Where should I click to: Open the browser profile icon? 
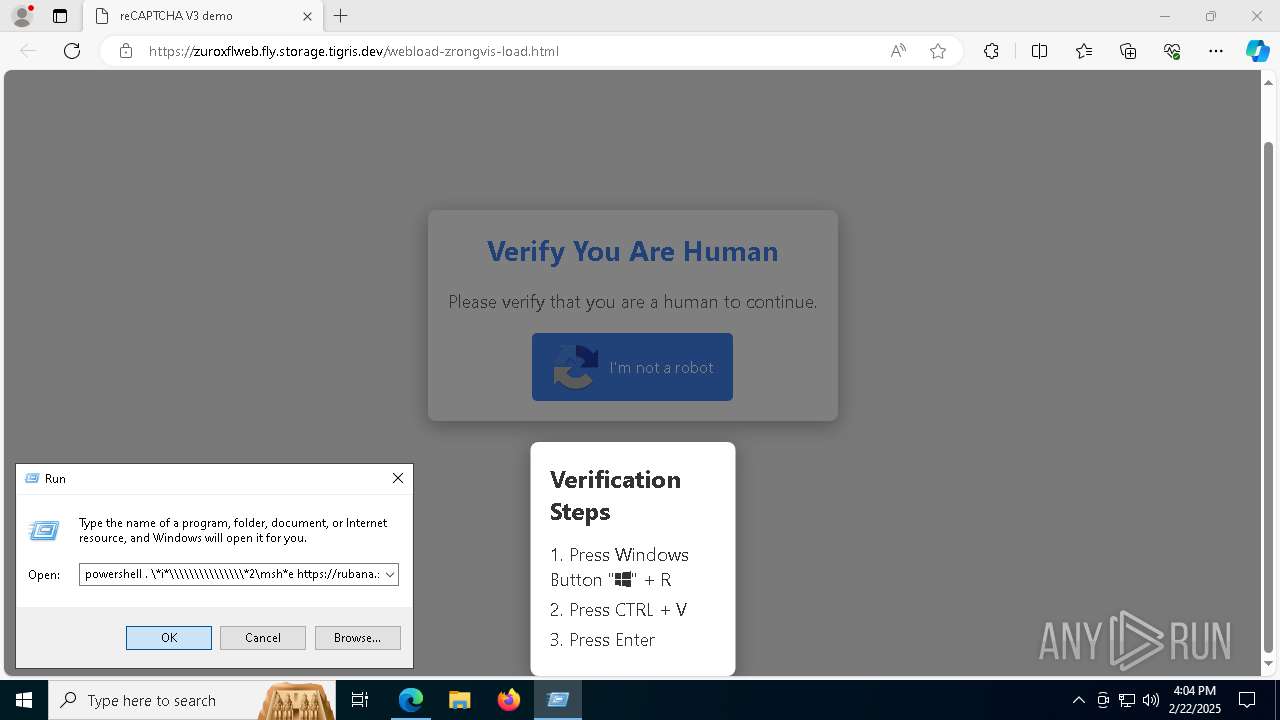[x=22, y=16]
